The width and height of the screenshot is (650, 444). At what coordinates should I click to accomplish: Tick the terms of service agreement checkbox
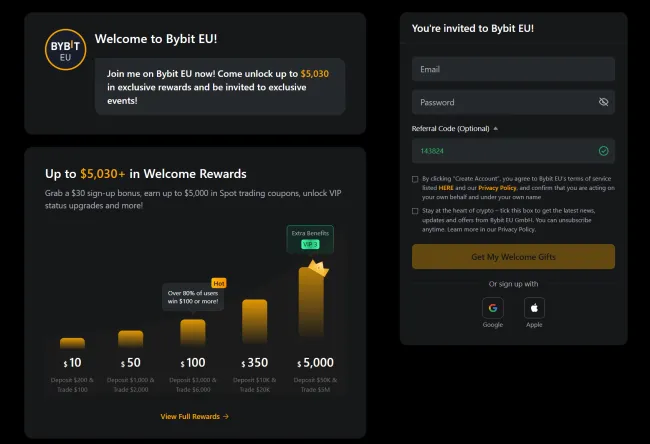(x=415, y=179)
